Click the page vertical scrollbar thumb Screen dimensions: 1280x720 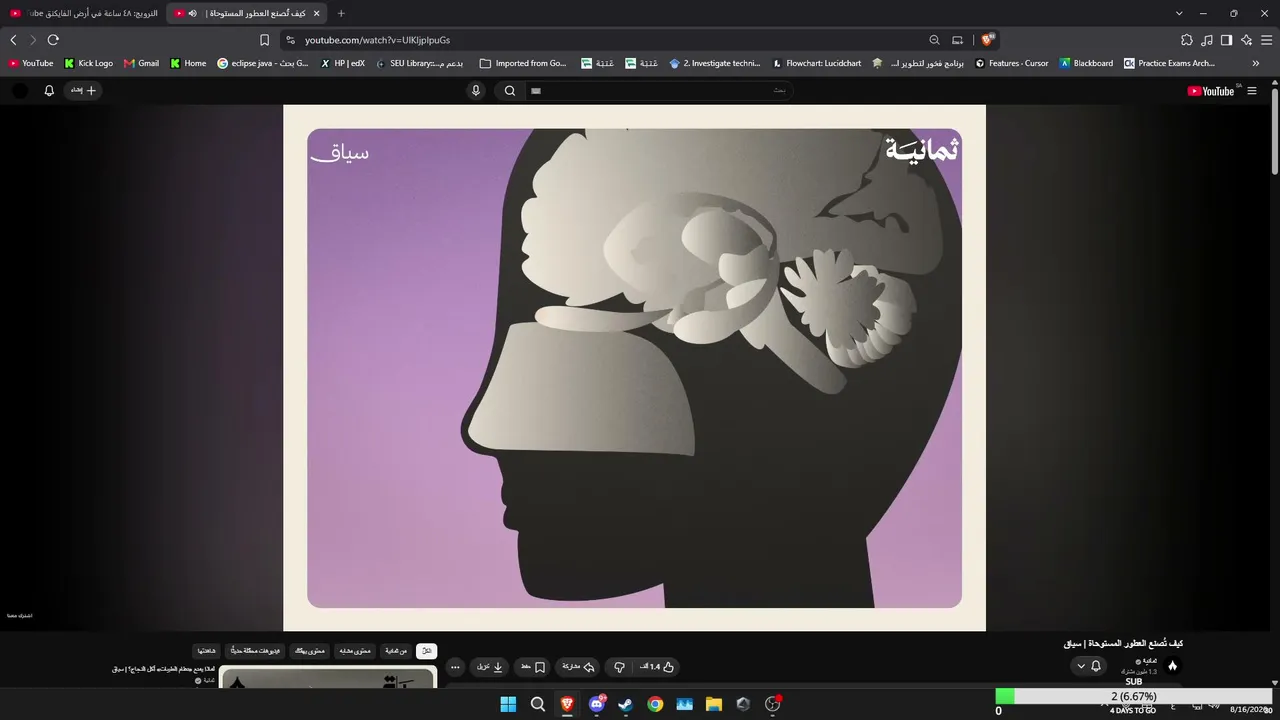(1275, 130)
